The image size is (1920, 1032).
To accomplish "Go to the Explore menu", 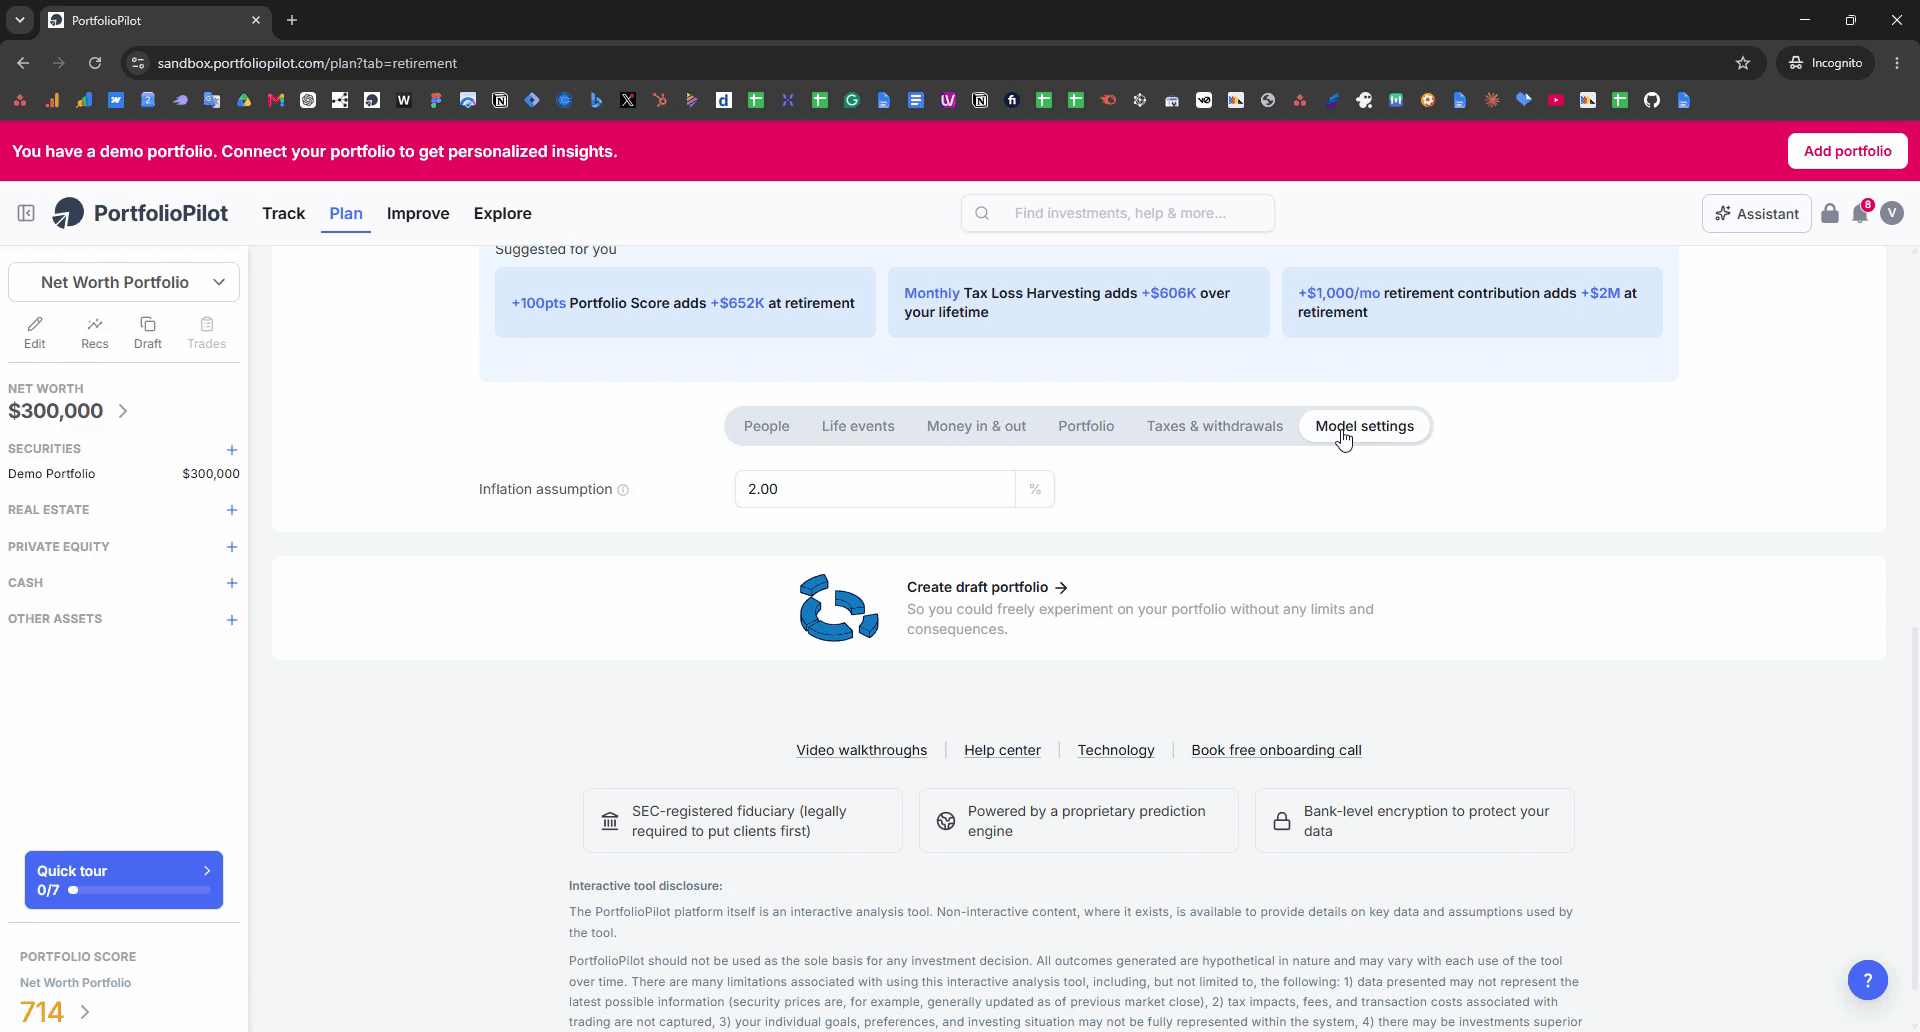I will tap(503, 213).
